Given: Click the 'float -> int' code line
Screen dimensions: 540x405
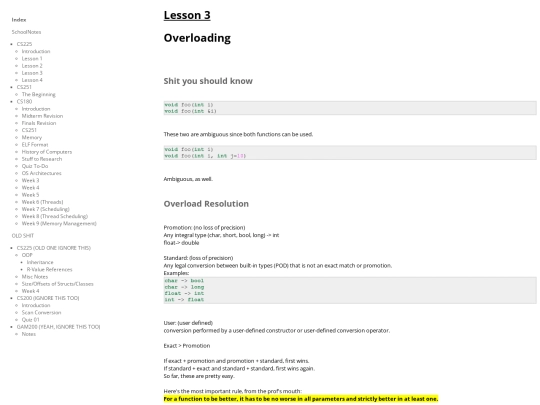Looking at the screenshot, I should [184, 293].
